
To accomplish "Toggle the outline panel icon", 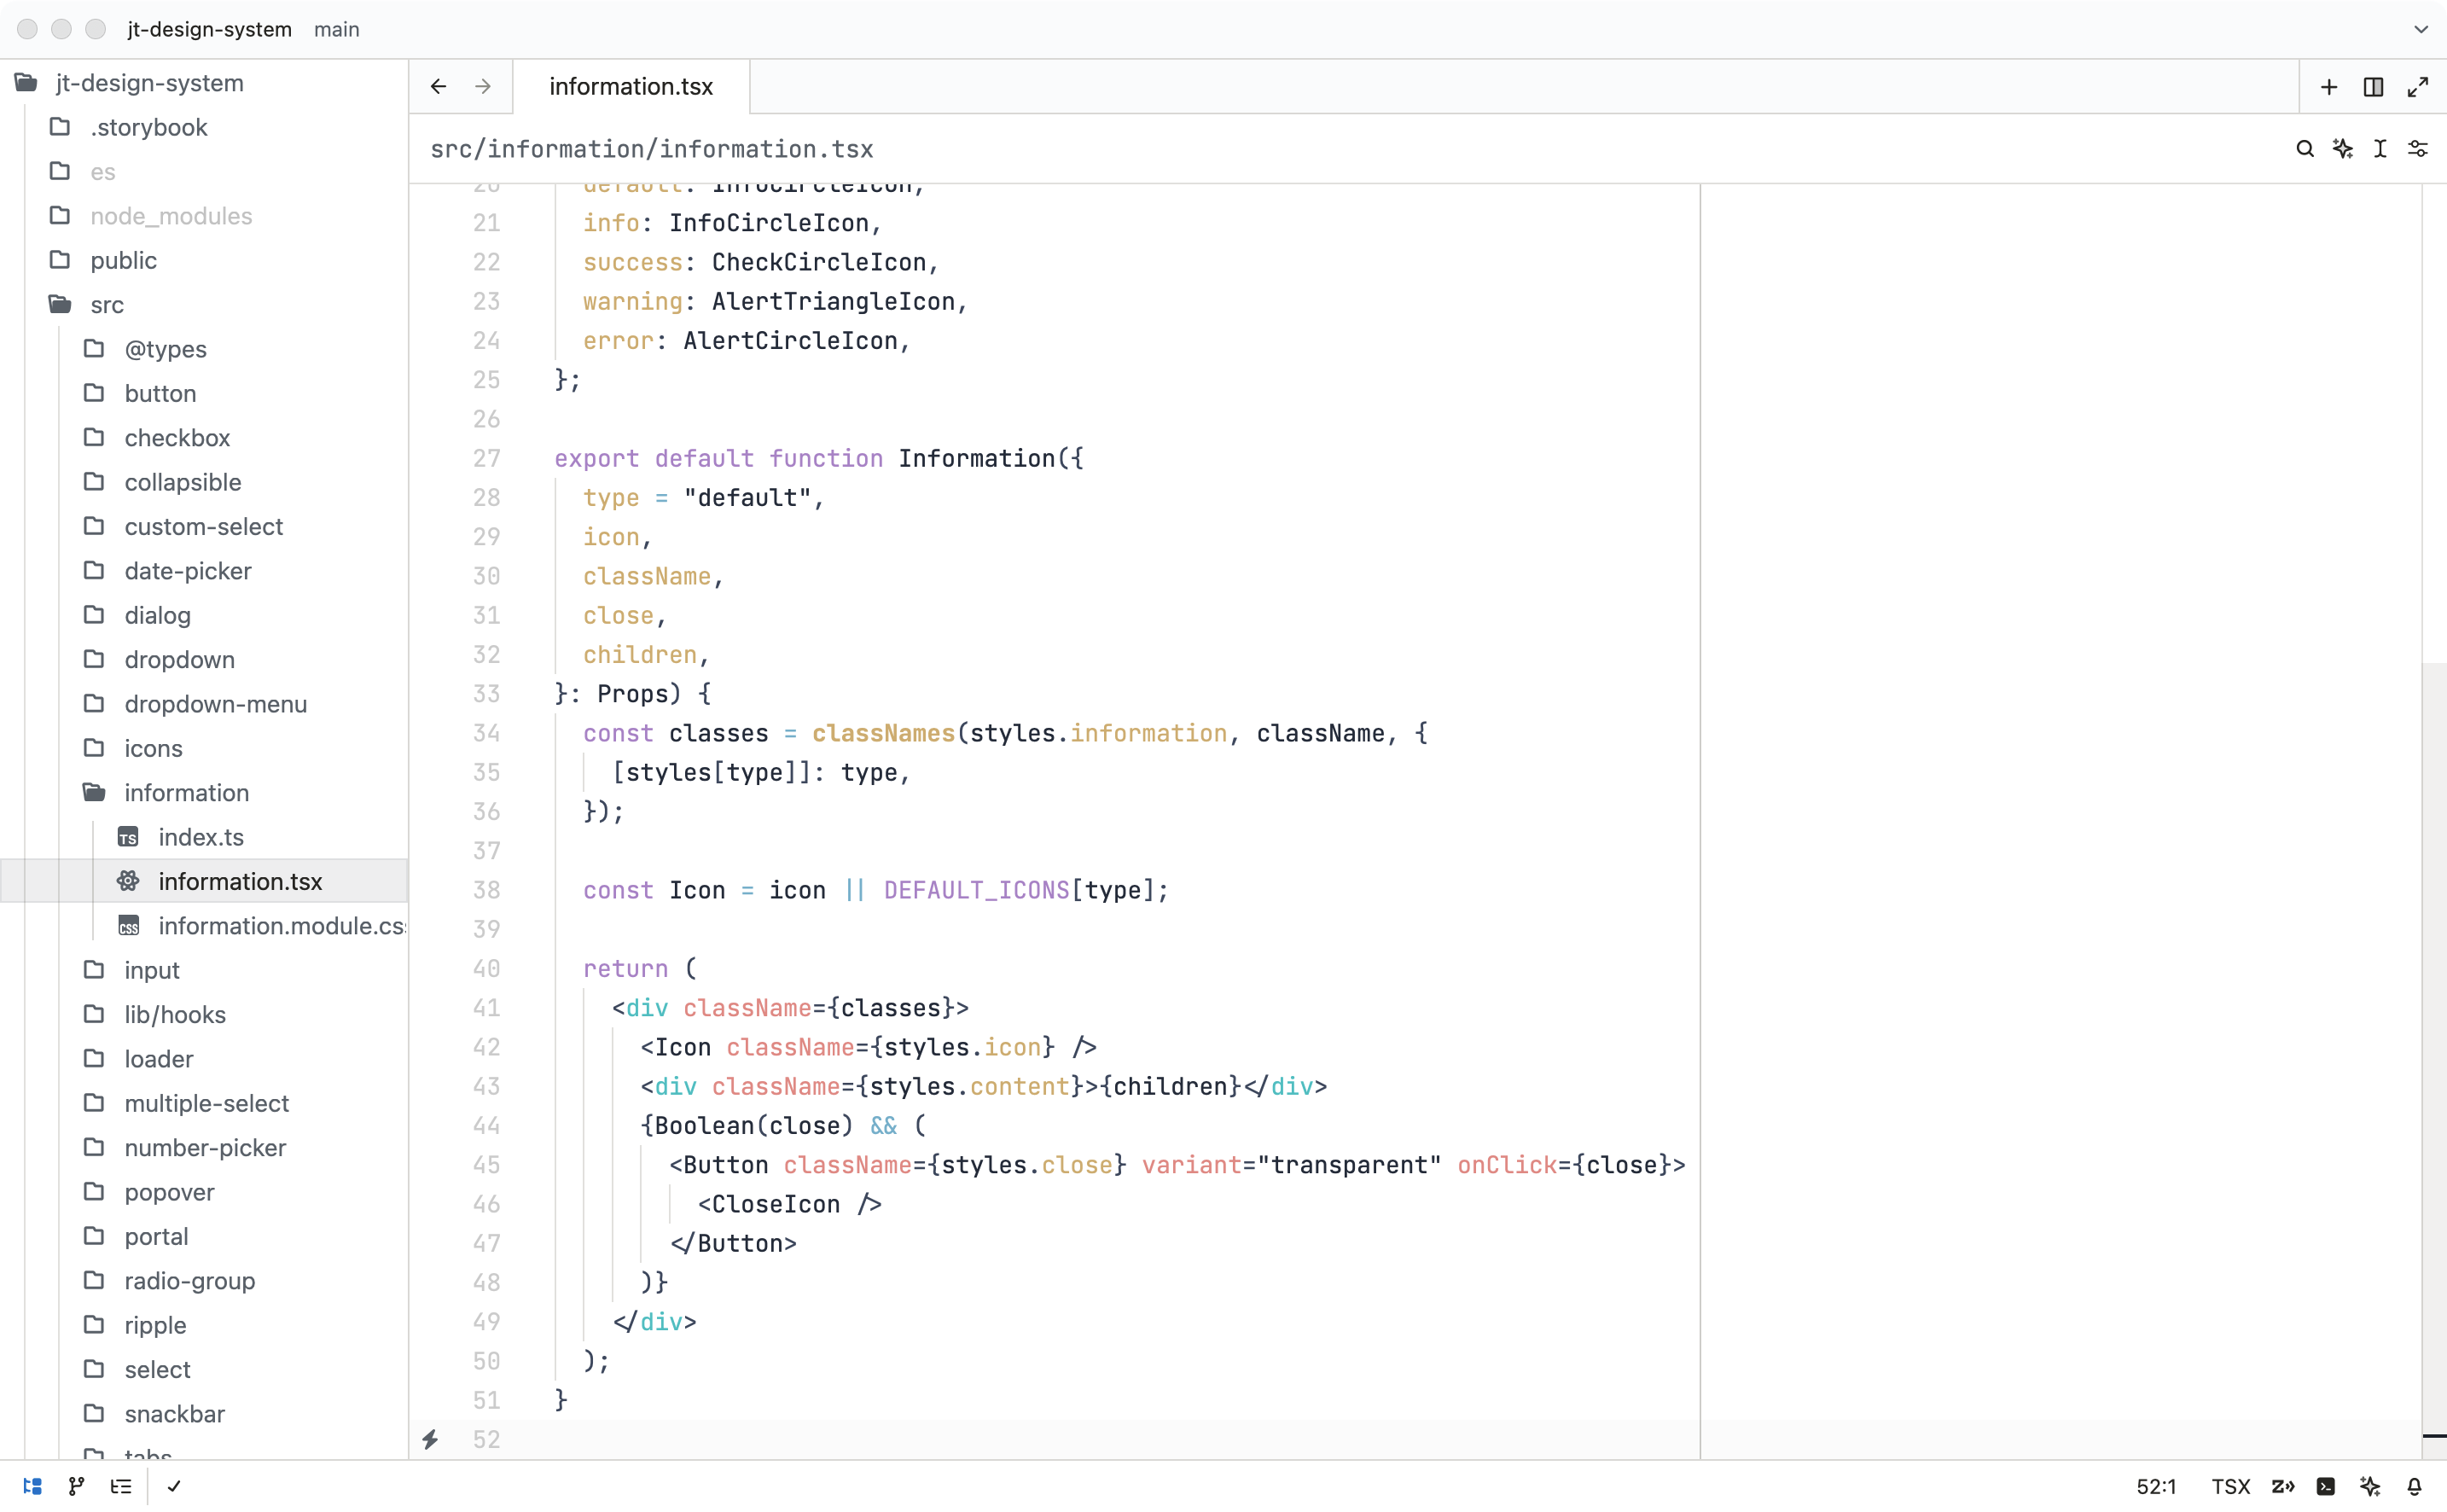I will point(121,1486).
